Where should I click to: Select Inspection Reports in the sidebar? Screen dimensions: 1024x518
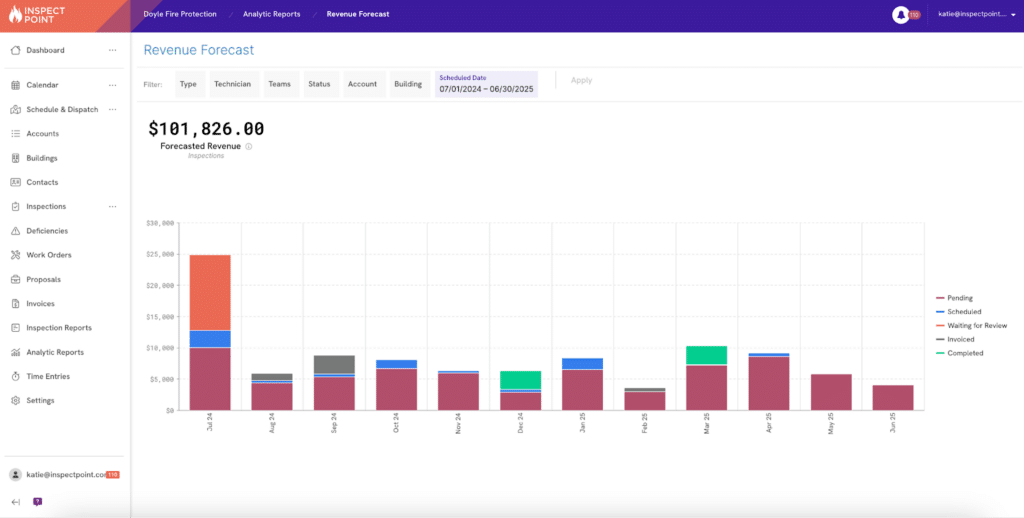click(58, 328)
